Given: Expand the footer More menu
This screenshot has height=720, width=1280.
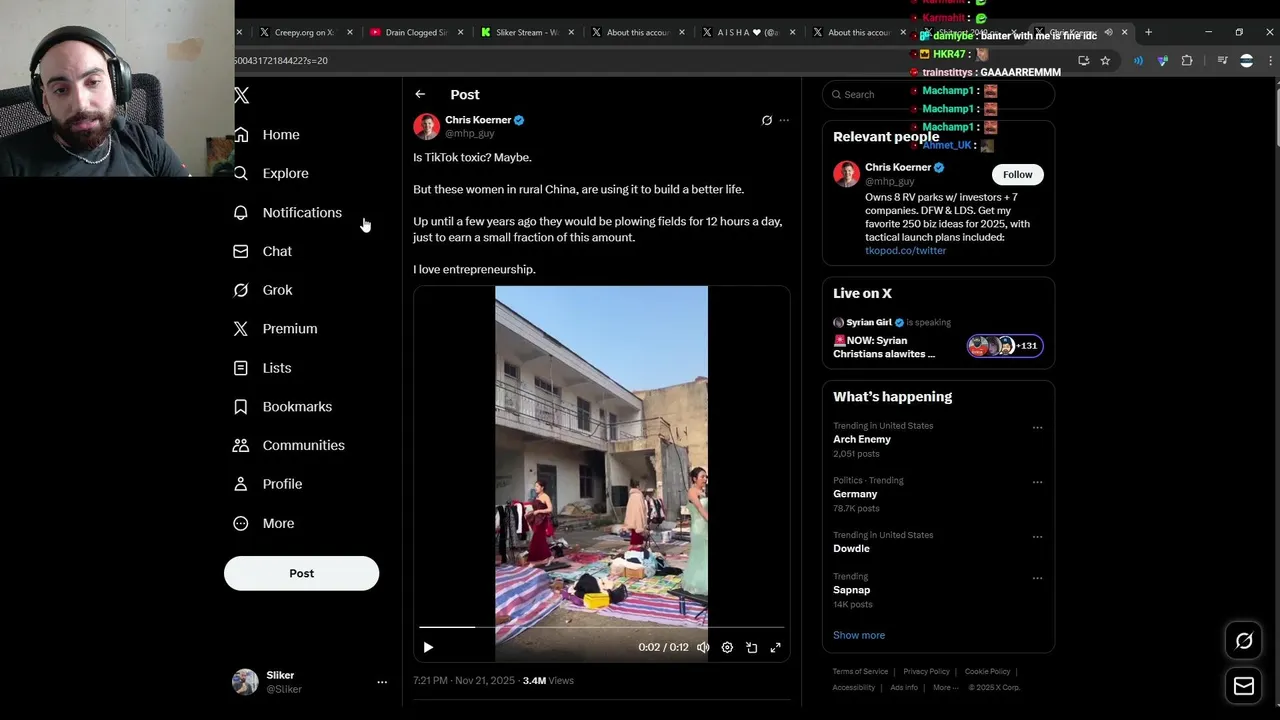Looking at the screenshot, I should point(944,688).
